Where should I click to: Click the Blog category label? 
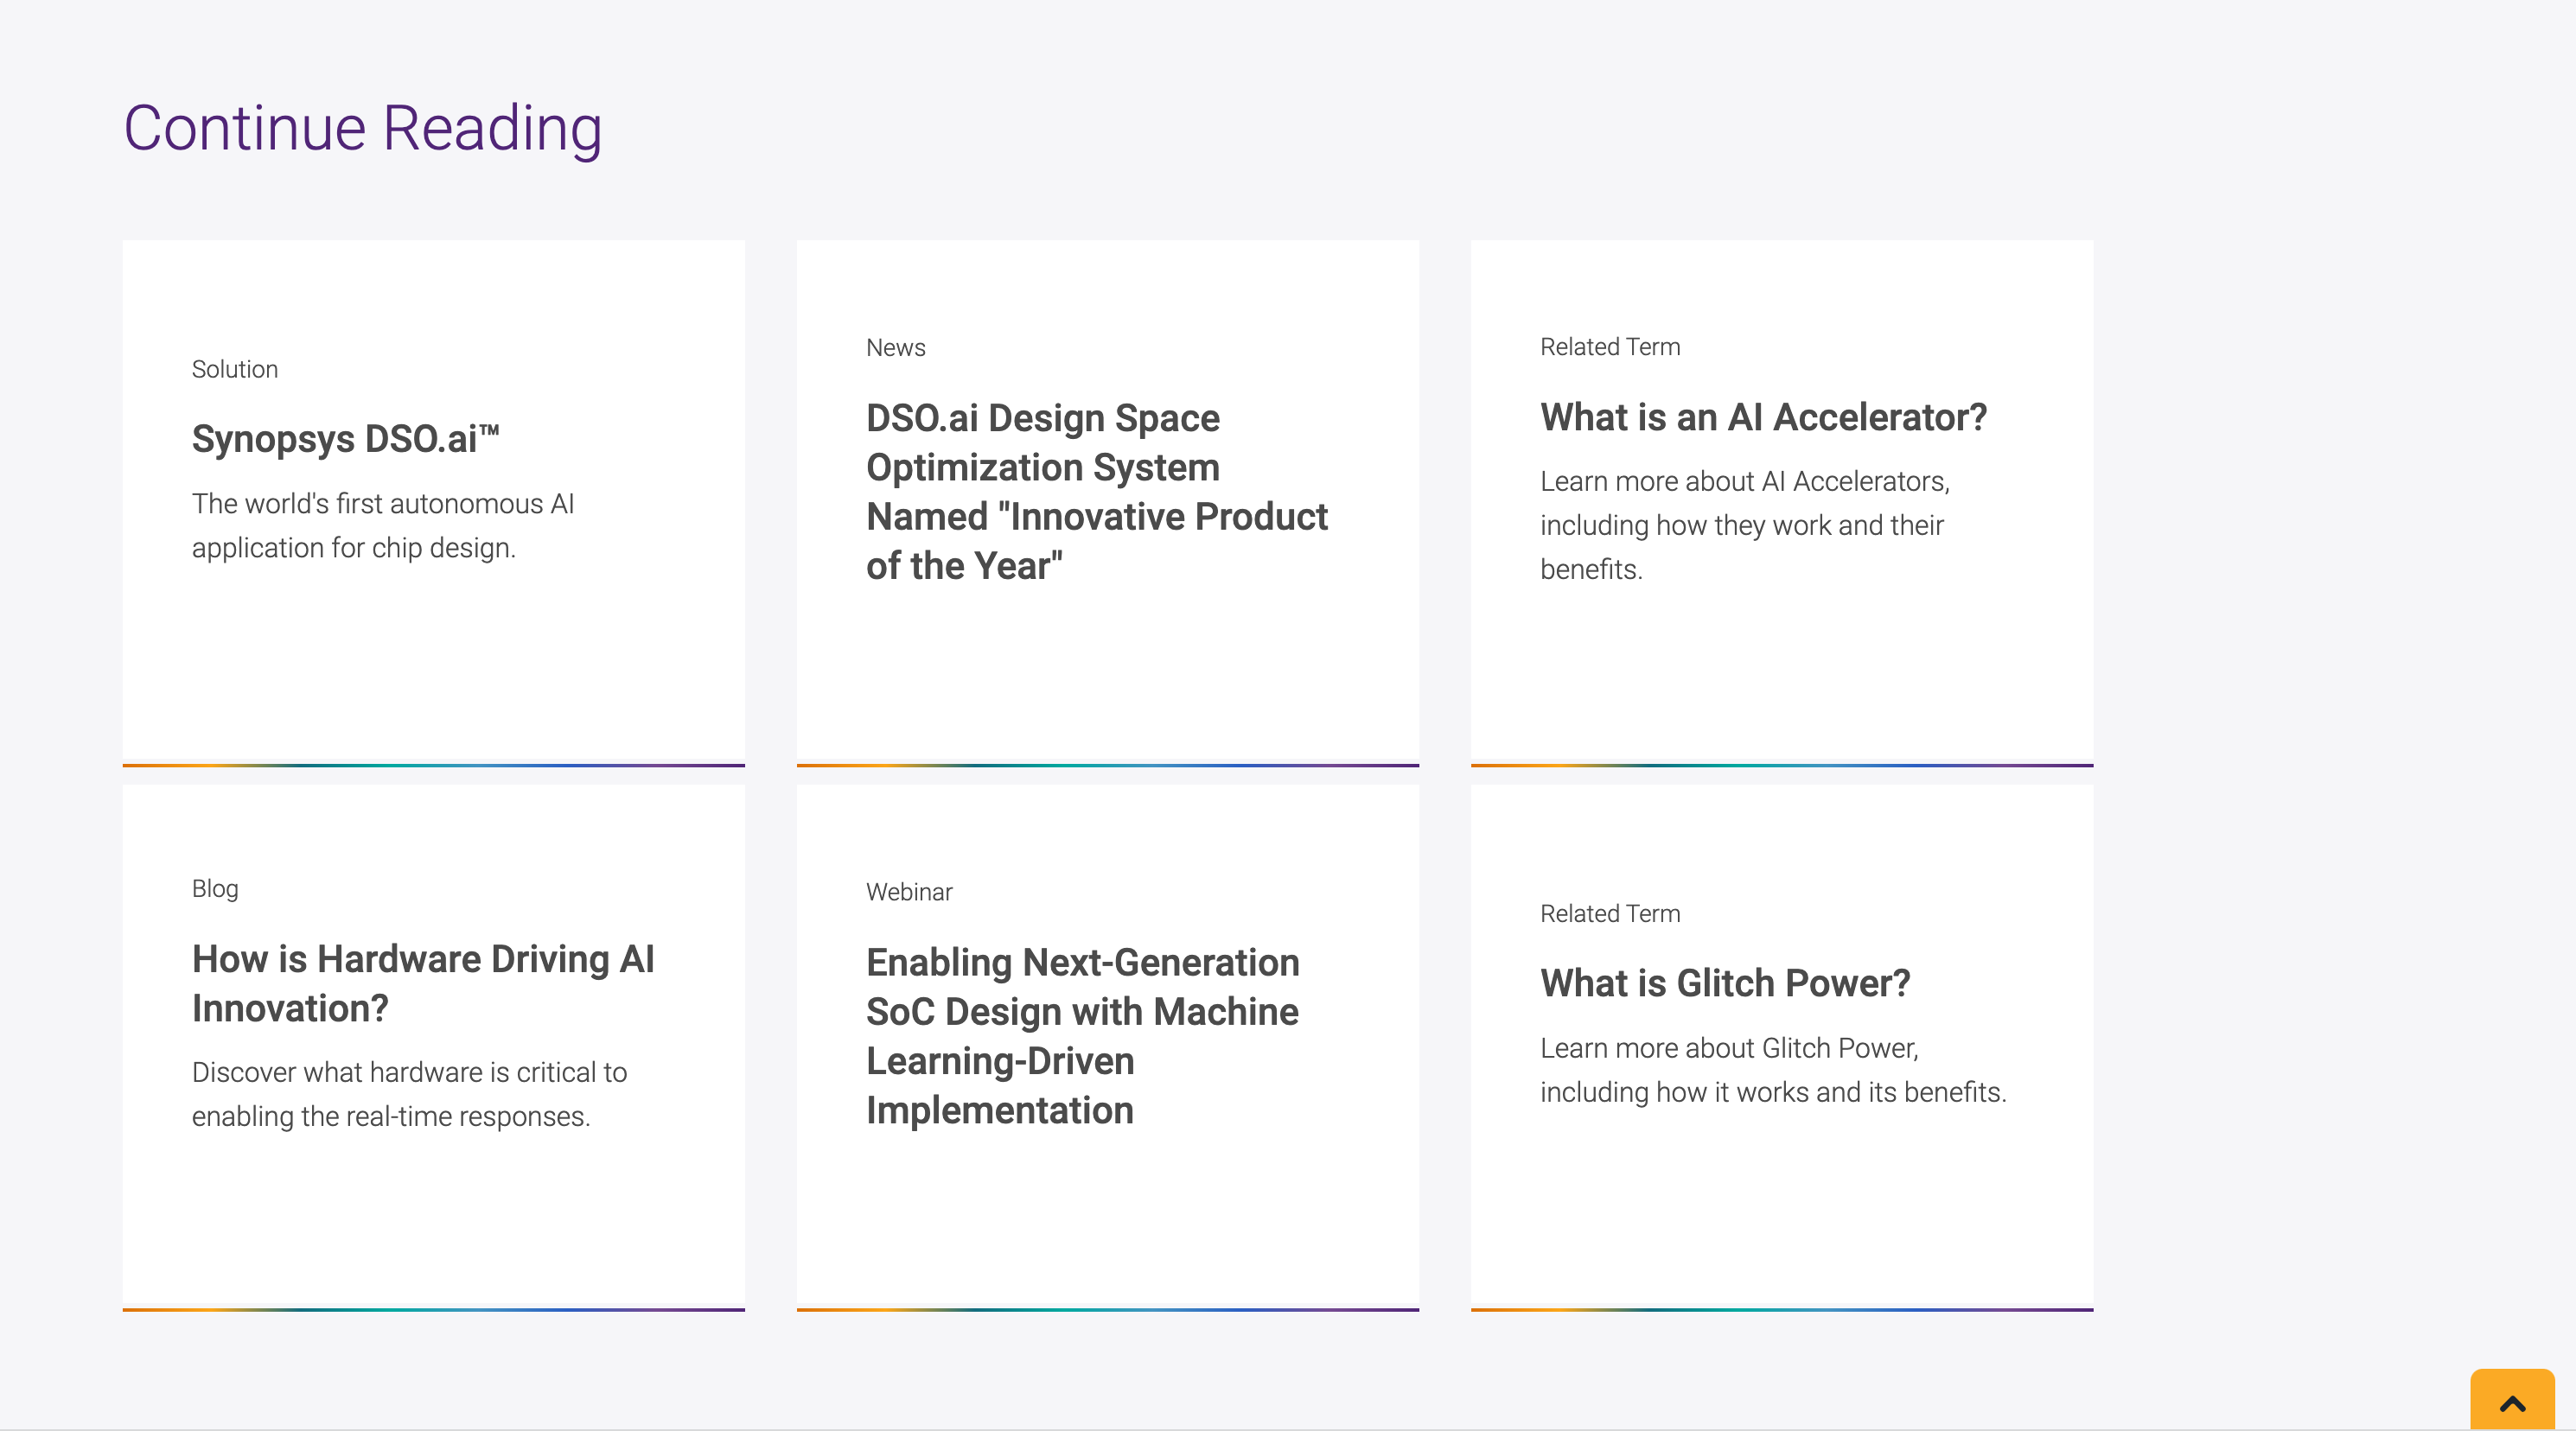[x=215, y=888]
